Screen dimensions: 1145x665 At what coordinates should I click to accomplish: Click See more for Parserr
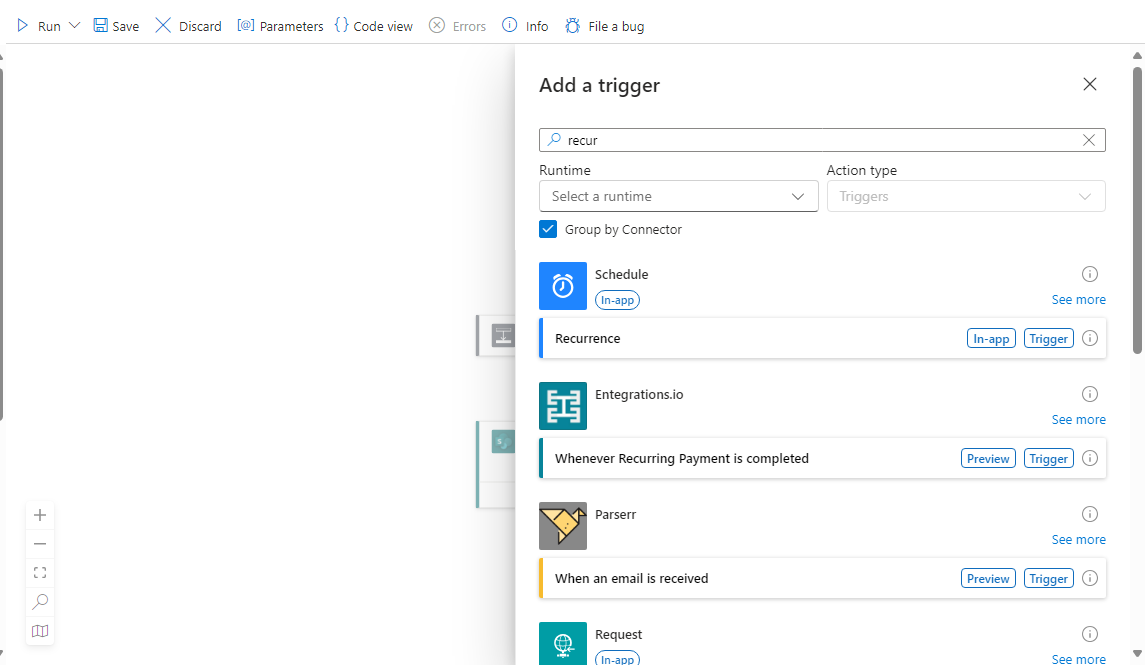(x=1079, y=539)
